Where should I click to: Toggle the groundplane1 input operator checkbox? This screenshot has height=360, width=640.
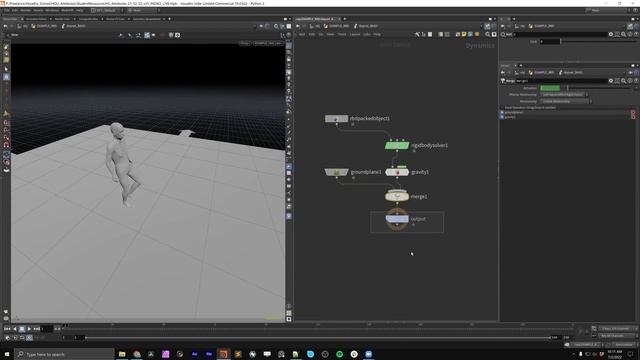502,112
